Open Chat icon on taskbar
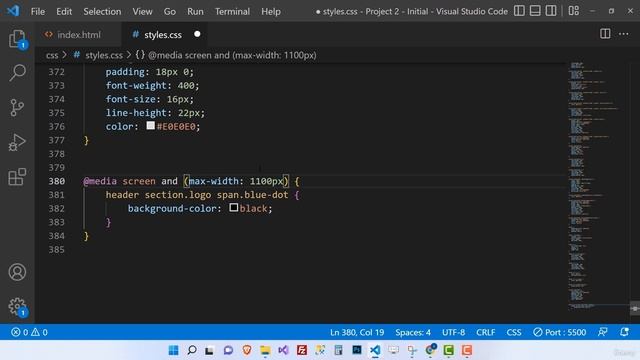640x360 pixels. pos(228,350)
